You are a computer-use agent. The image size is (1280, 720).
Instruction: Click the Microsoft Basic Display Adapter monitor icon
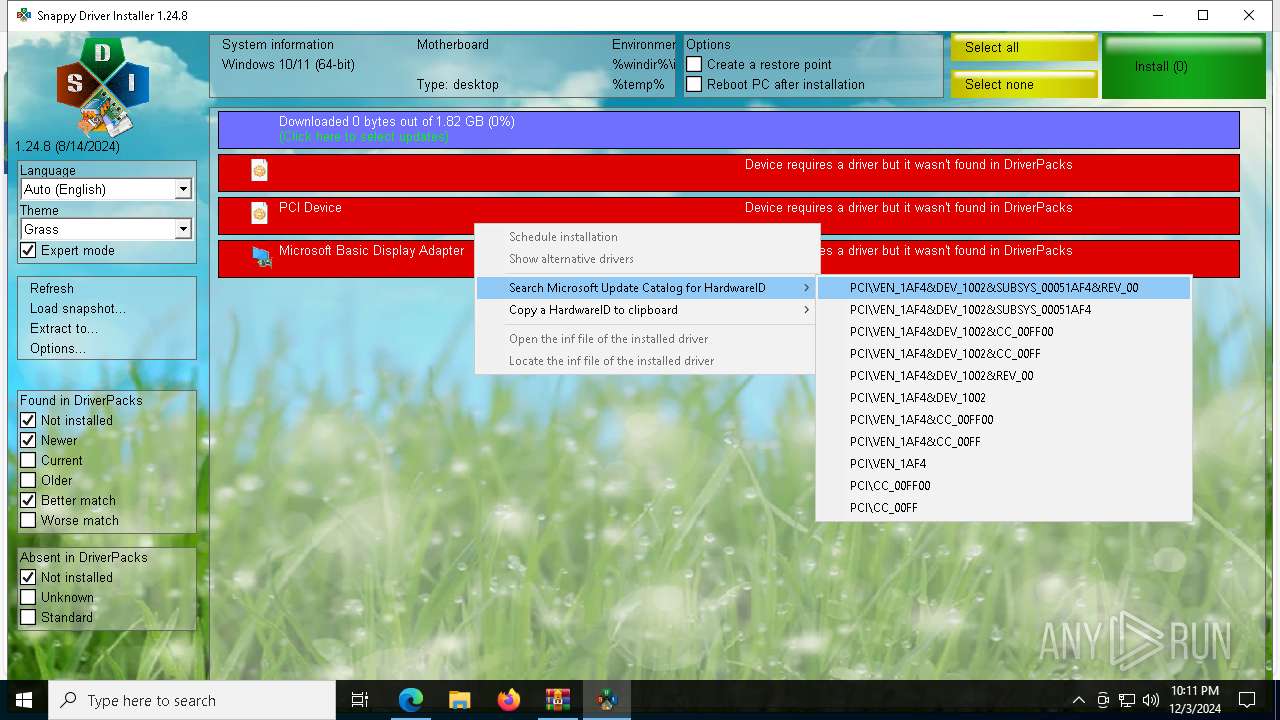point(262,257)
